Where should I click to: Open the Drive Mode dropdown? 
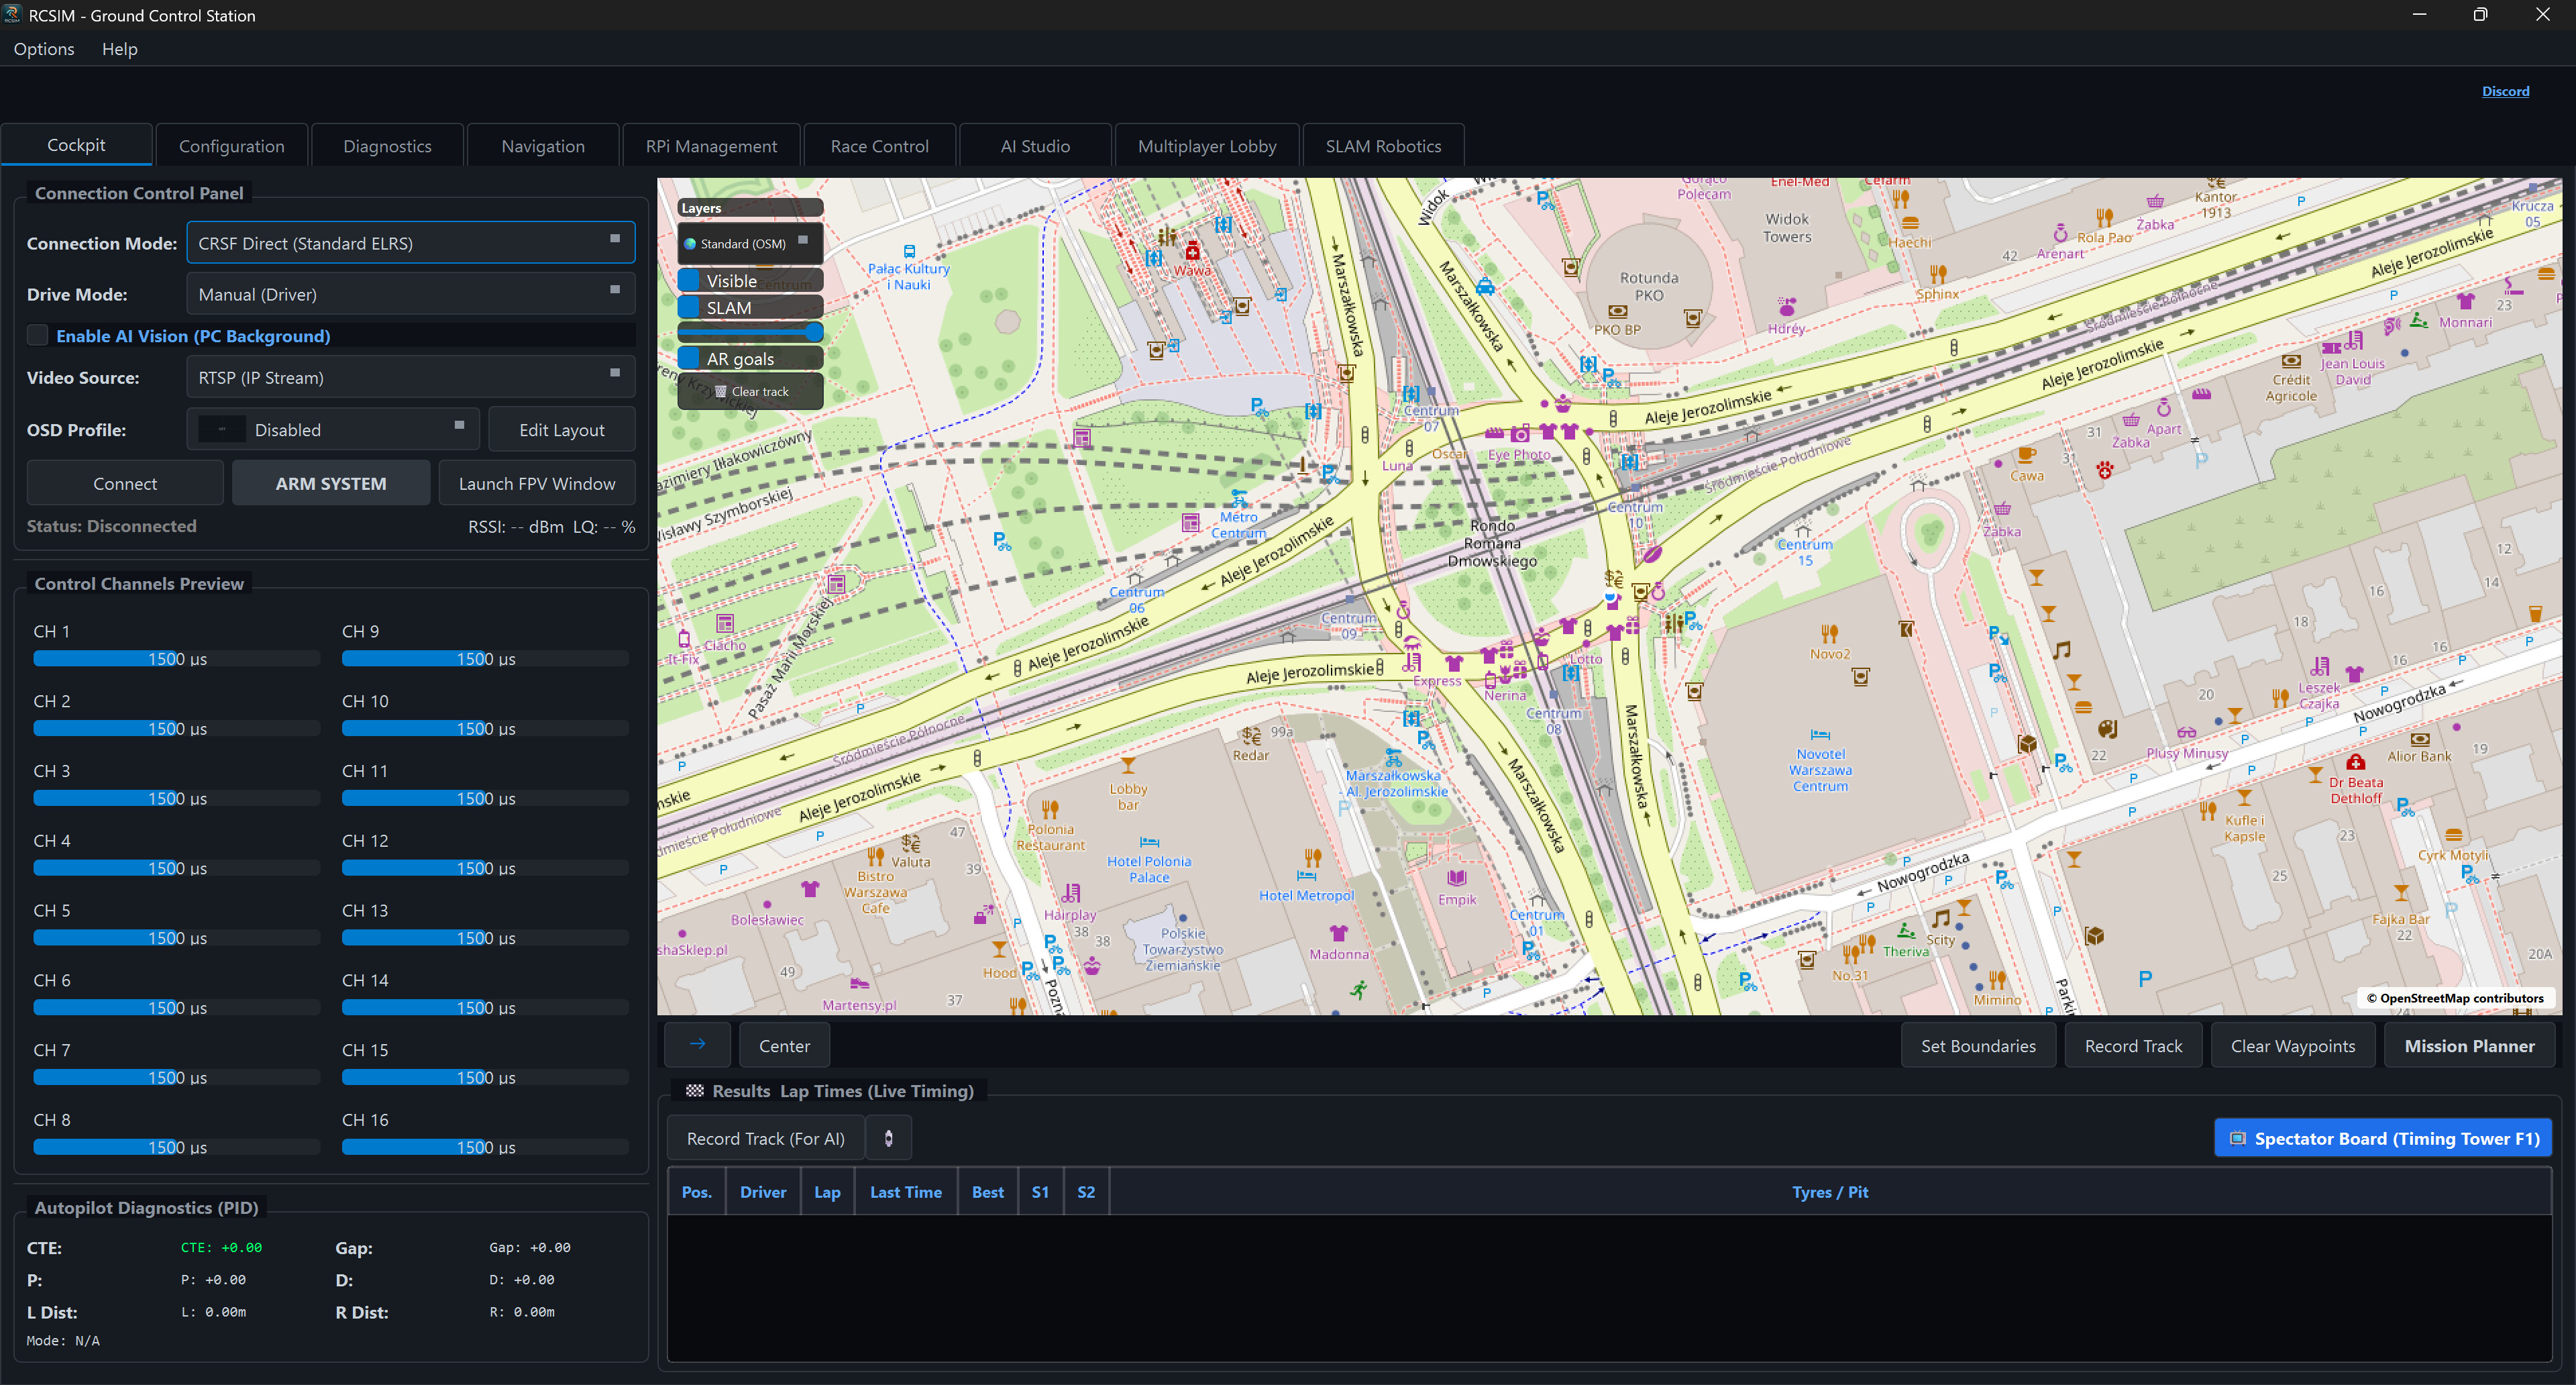click(x=410, y=294)
